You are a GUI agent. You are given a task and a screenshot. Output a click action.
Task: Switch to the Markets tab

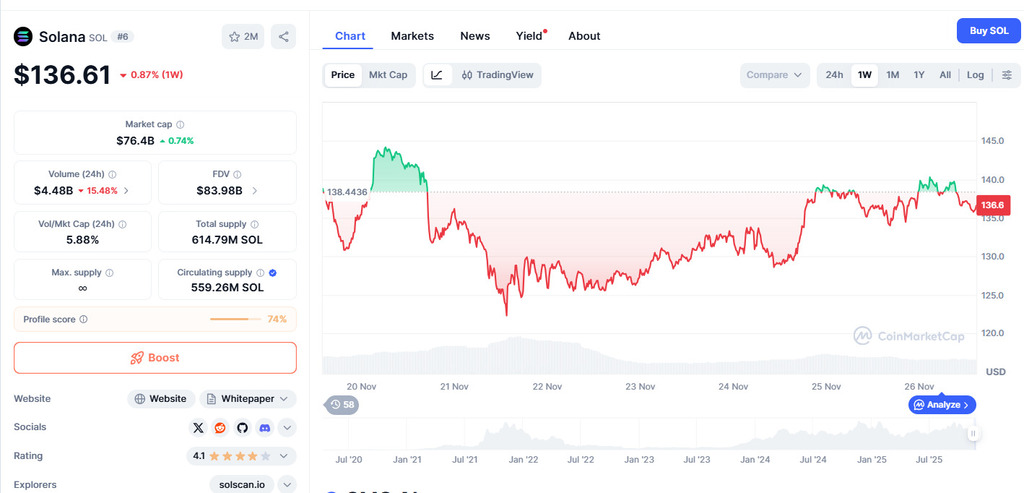pyautogui.click(x=412, y=36)
